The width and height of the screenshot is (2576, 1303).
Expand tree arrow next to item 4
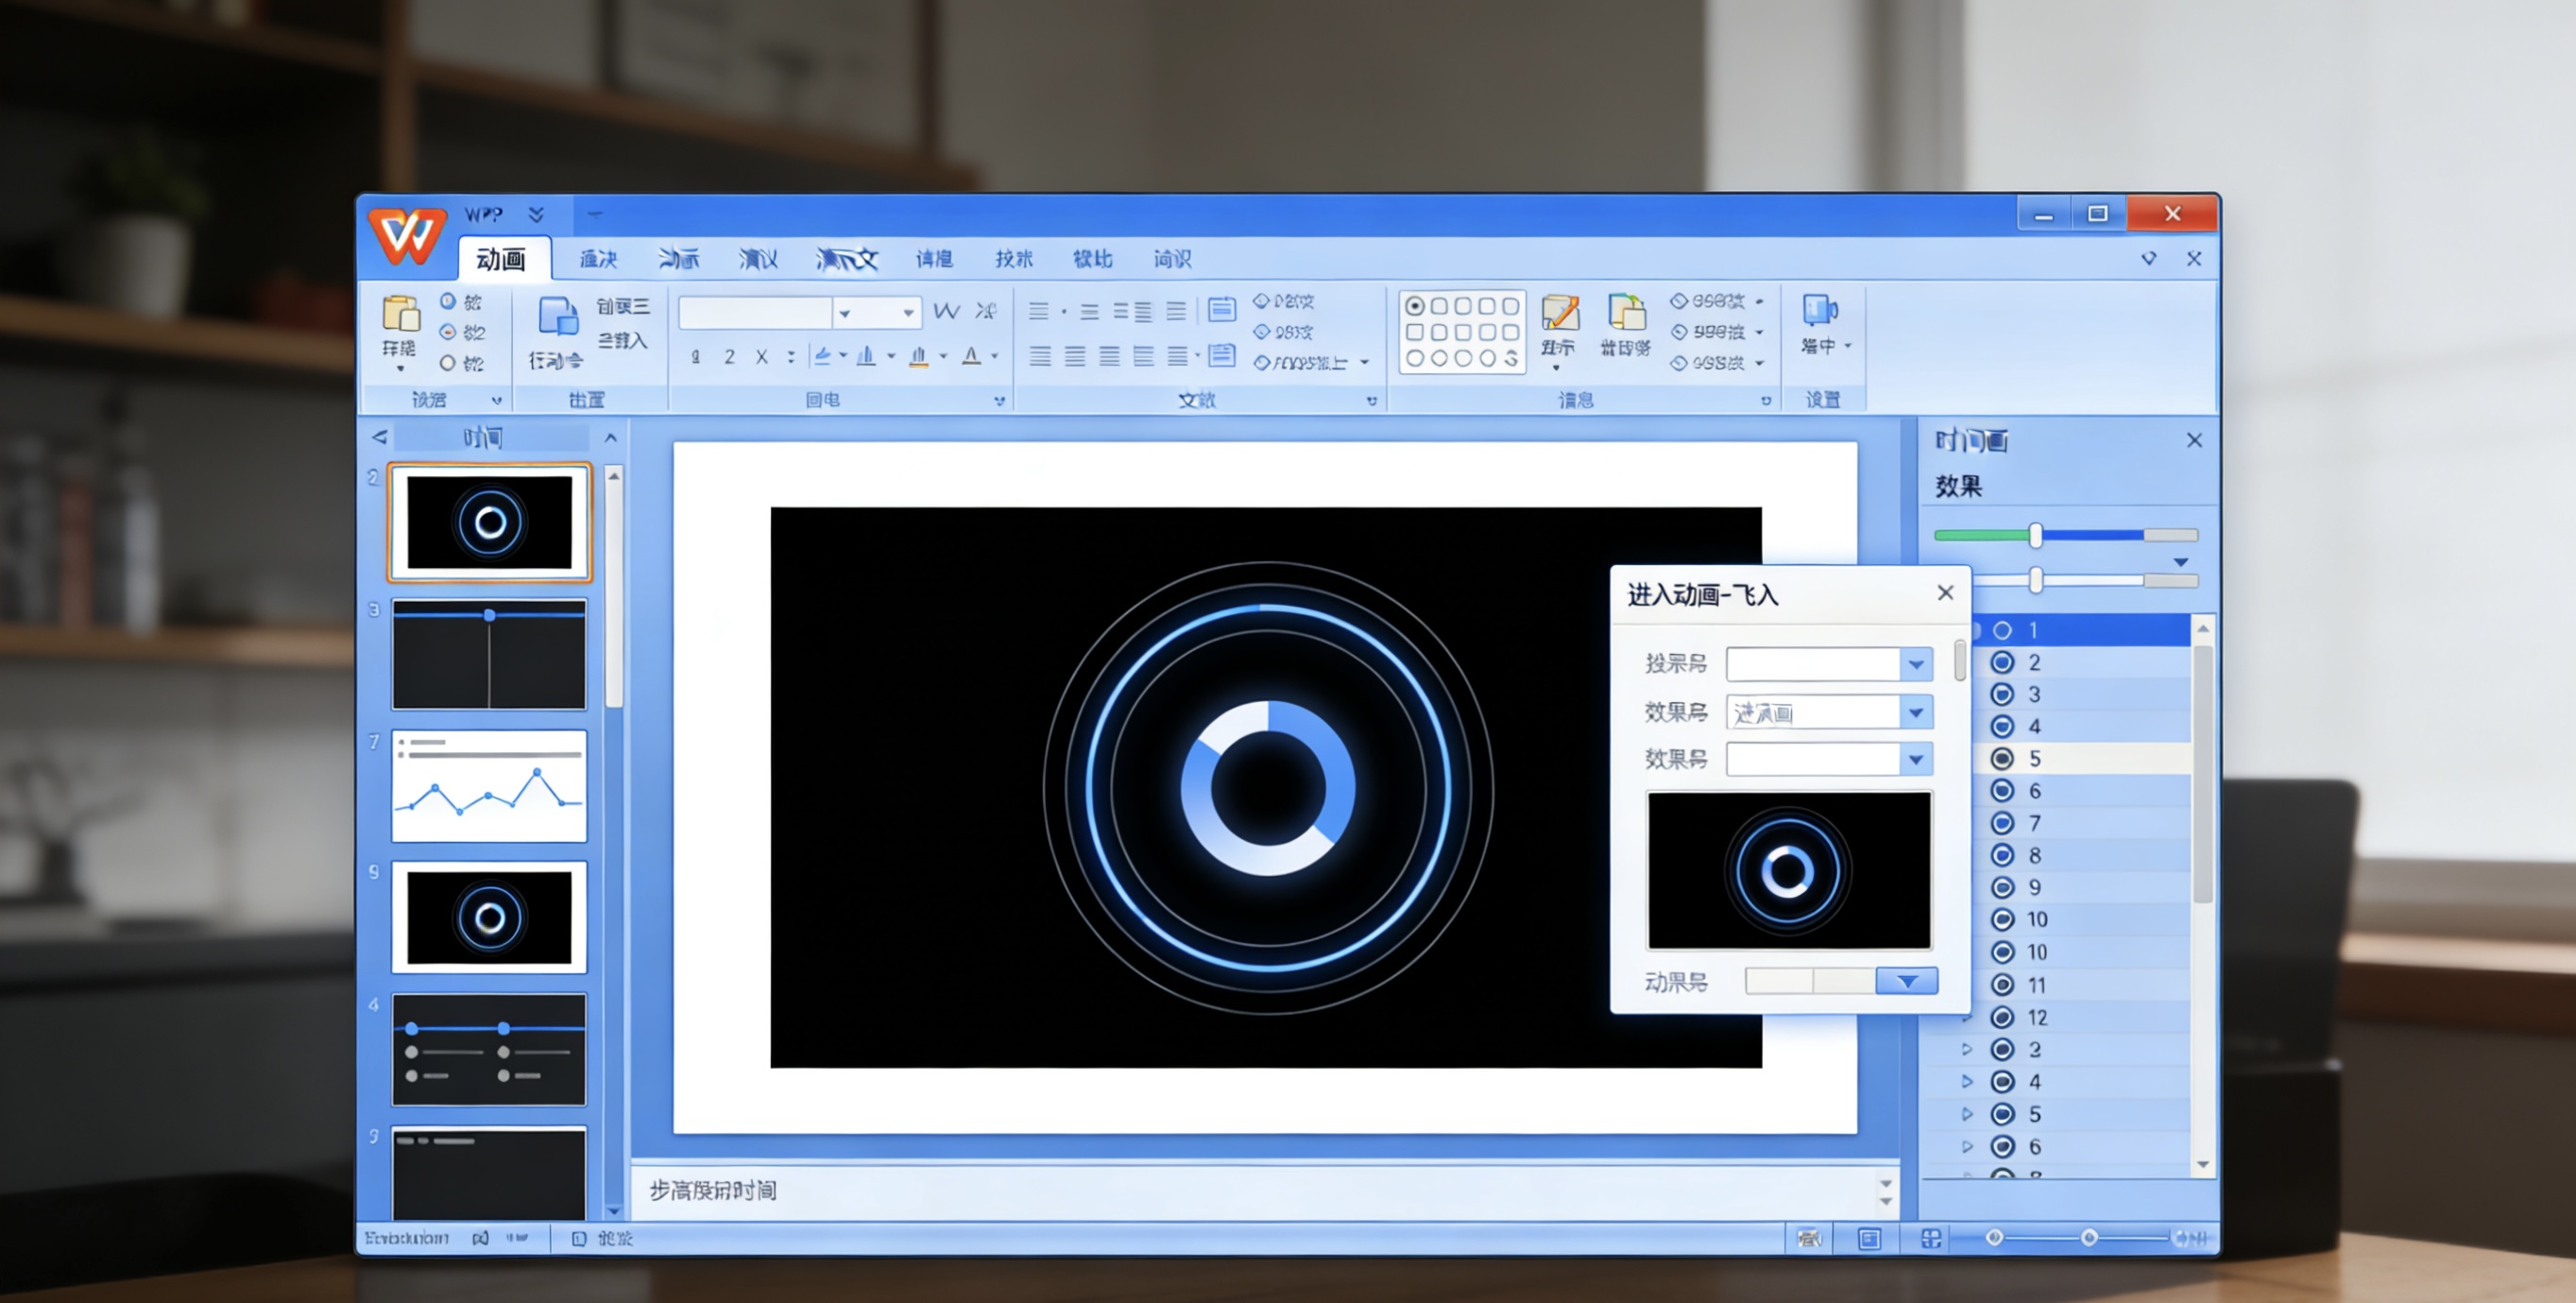pyautogui.click(x=1966, y=1082)
